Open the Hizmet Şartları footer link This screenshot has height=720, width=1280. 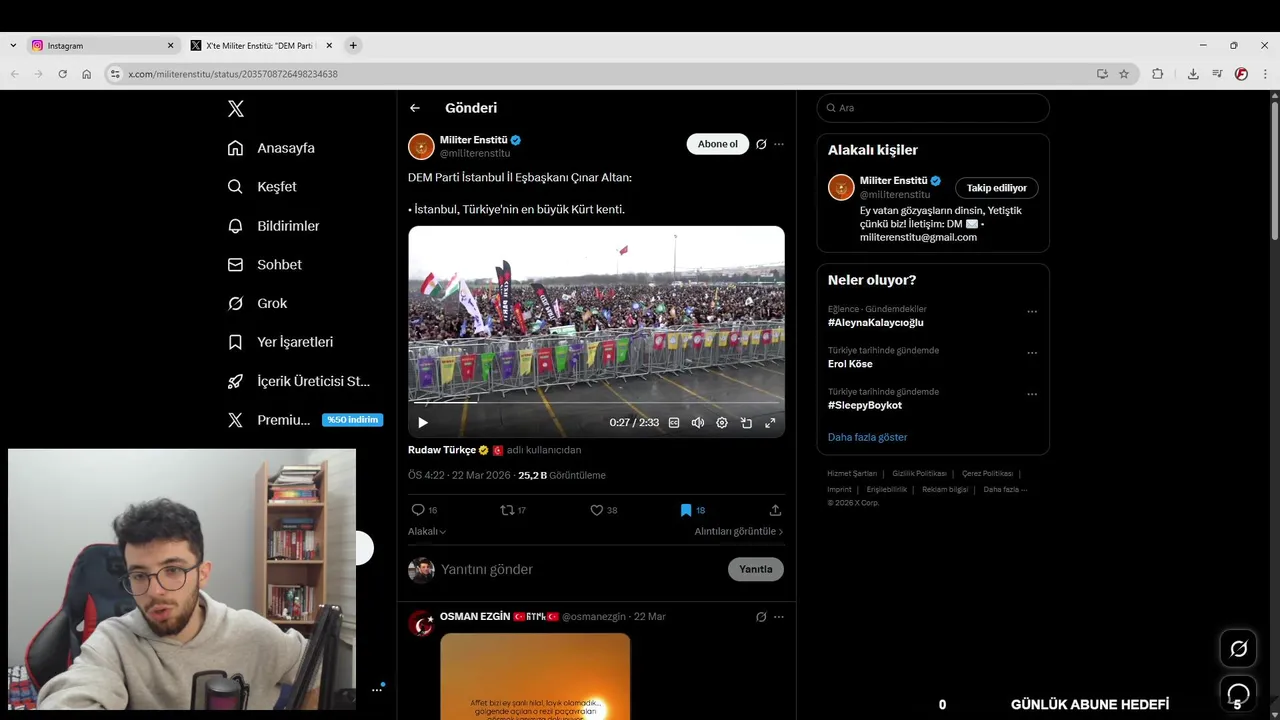pos(852,473)
